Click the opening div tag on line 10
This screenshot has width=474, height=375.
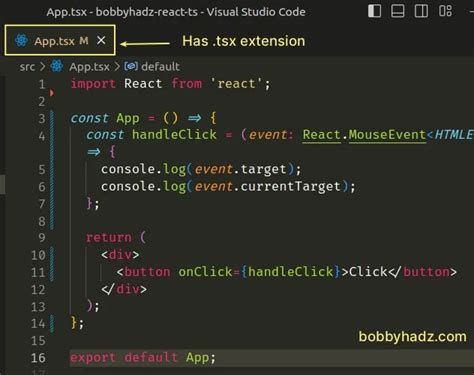click(x=120, y=255)
